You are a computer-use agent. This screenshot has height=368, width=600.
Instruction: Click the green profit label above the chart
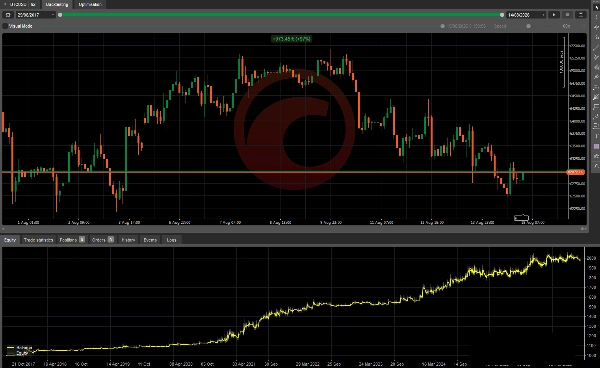292,39
